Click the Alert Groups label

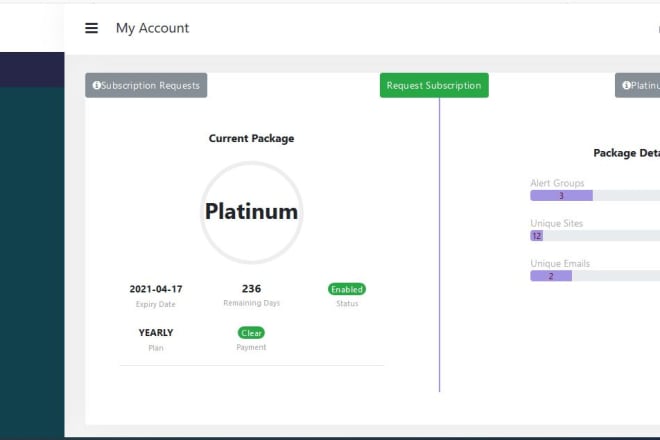click(x=557, y=183)
